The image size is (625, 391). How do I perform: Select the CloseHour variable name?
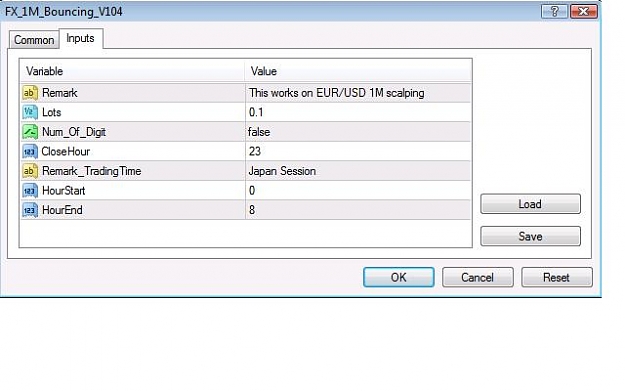point(66,151)
